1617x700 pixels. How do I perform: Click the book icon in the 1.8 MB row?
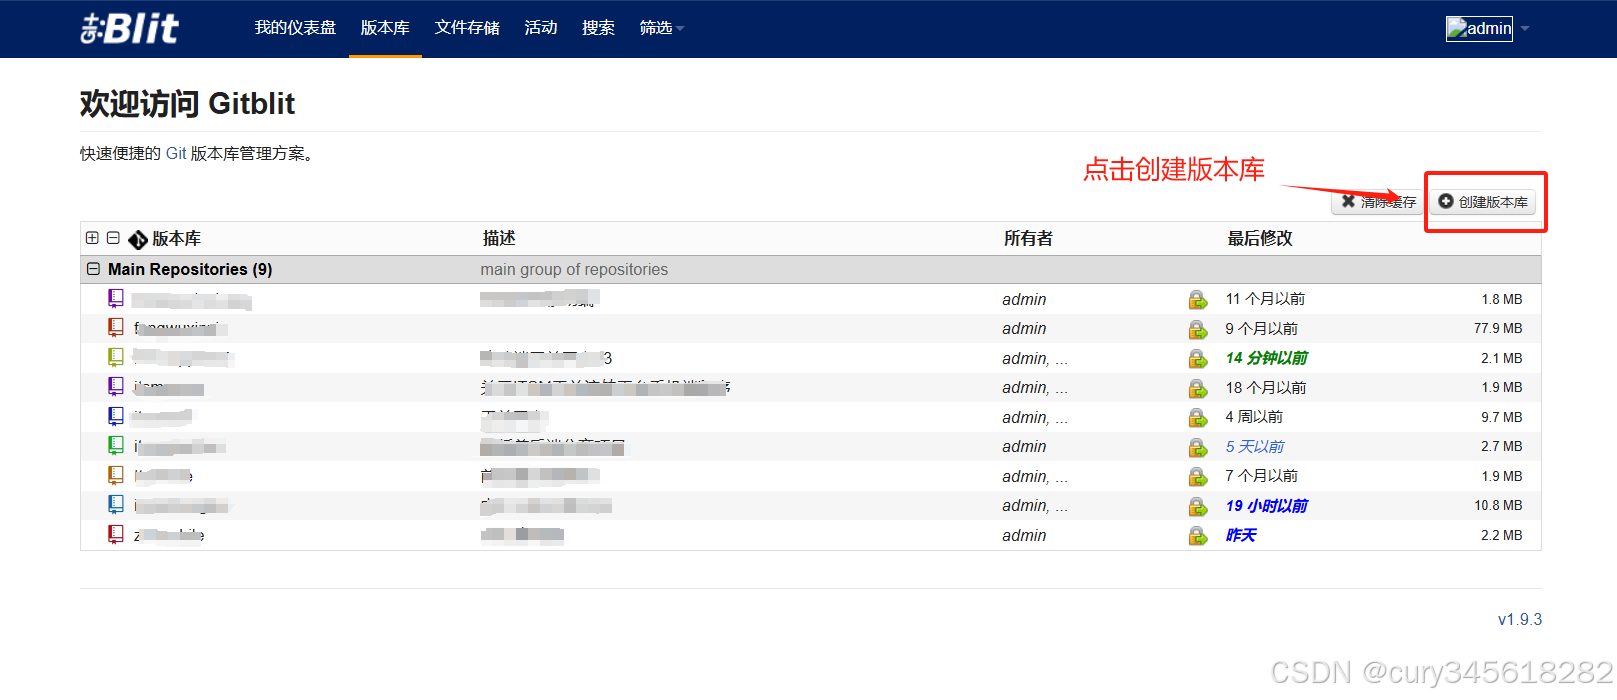pyautogui.click(x=116, y=298)
